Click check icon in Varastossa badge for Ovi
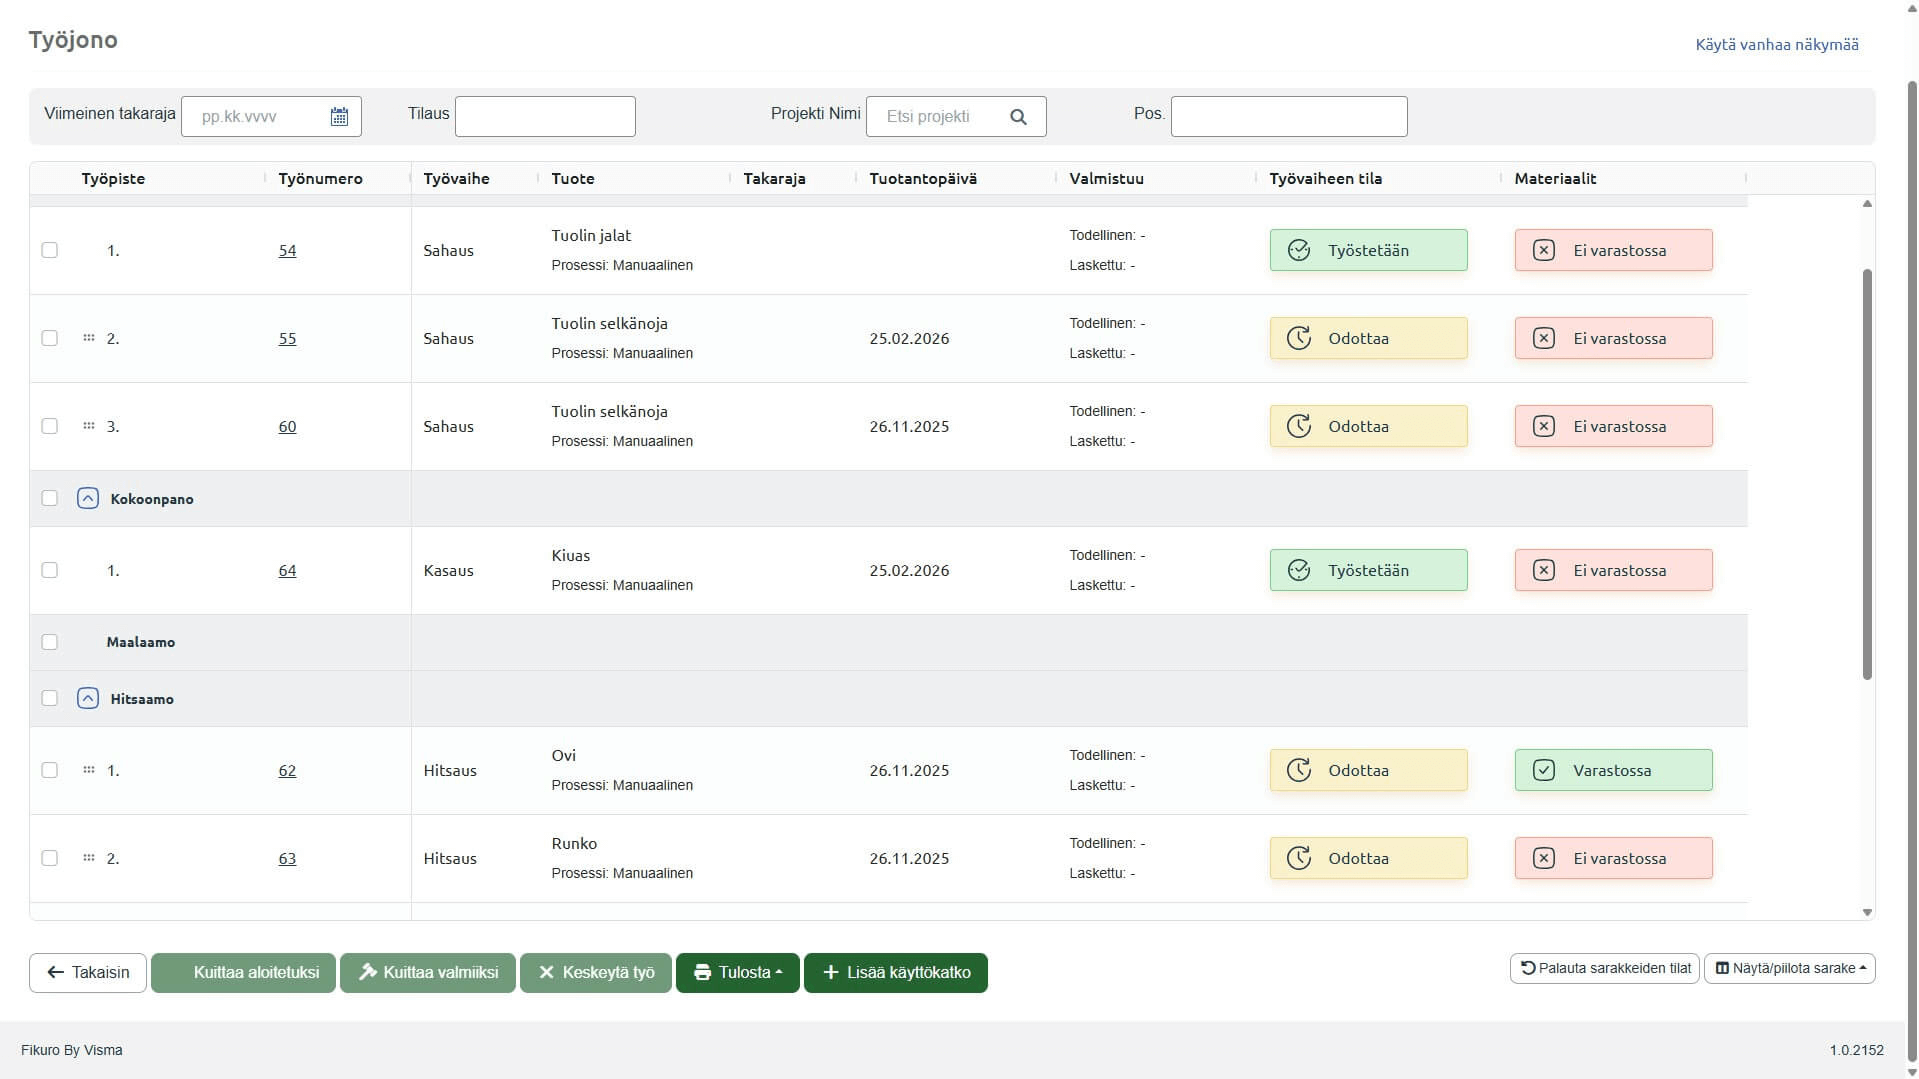The height and width of the screenshot is (1079, 1919). pos(1543,770)
